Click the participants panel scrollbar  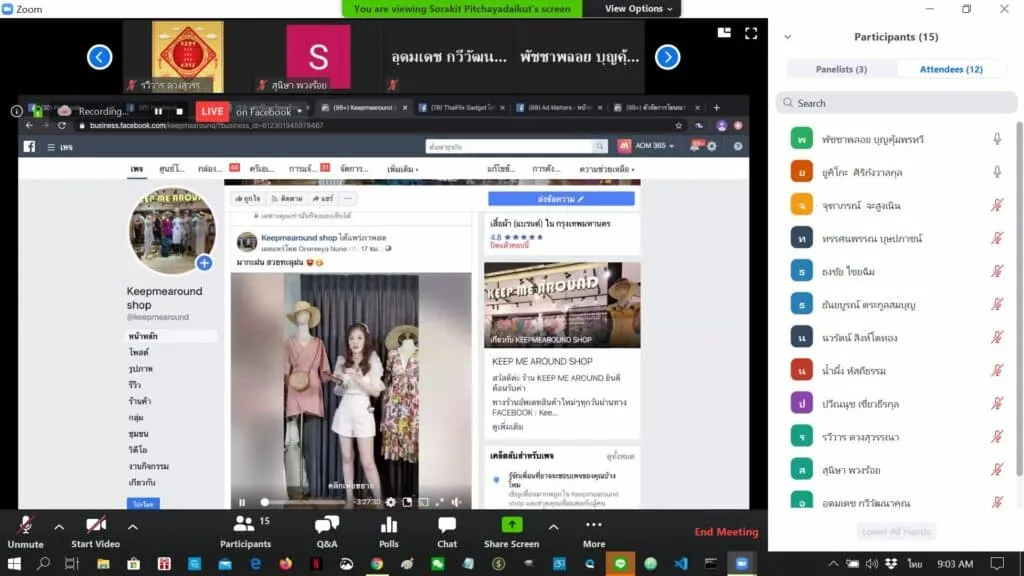1019,299
